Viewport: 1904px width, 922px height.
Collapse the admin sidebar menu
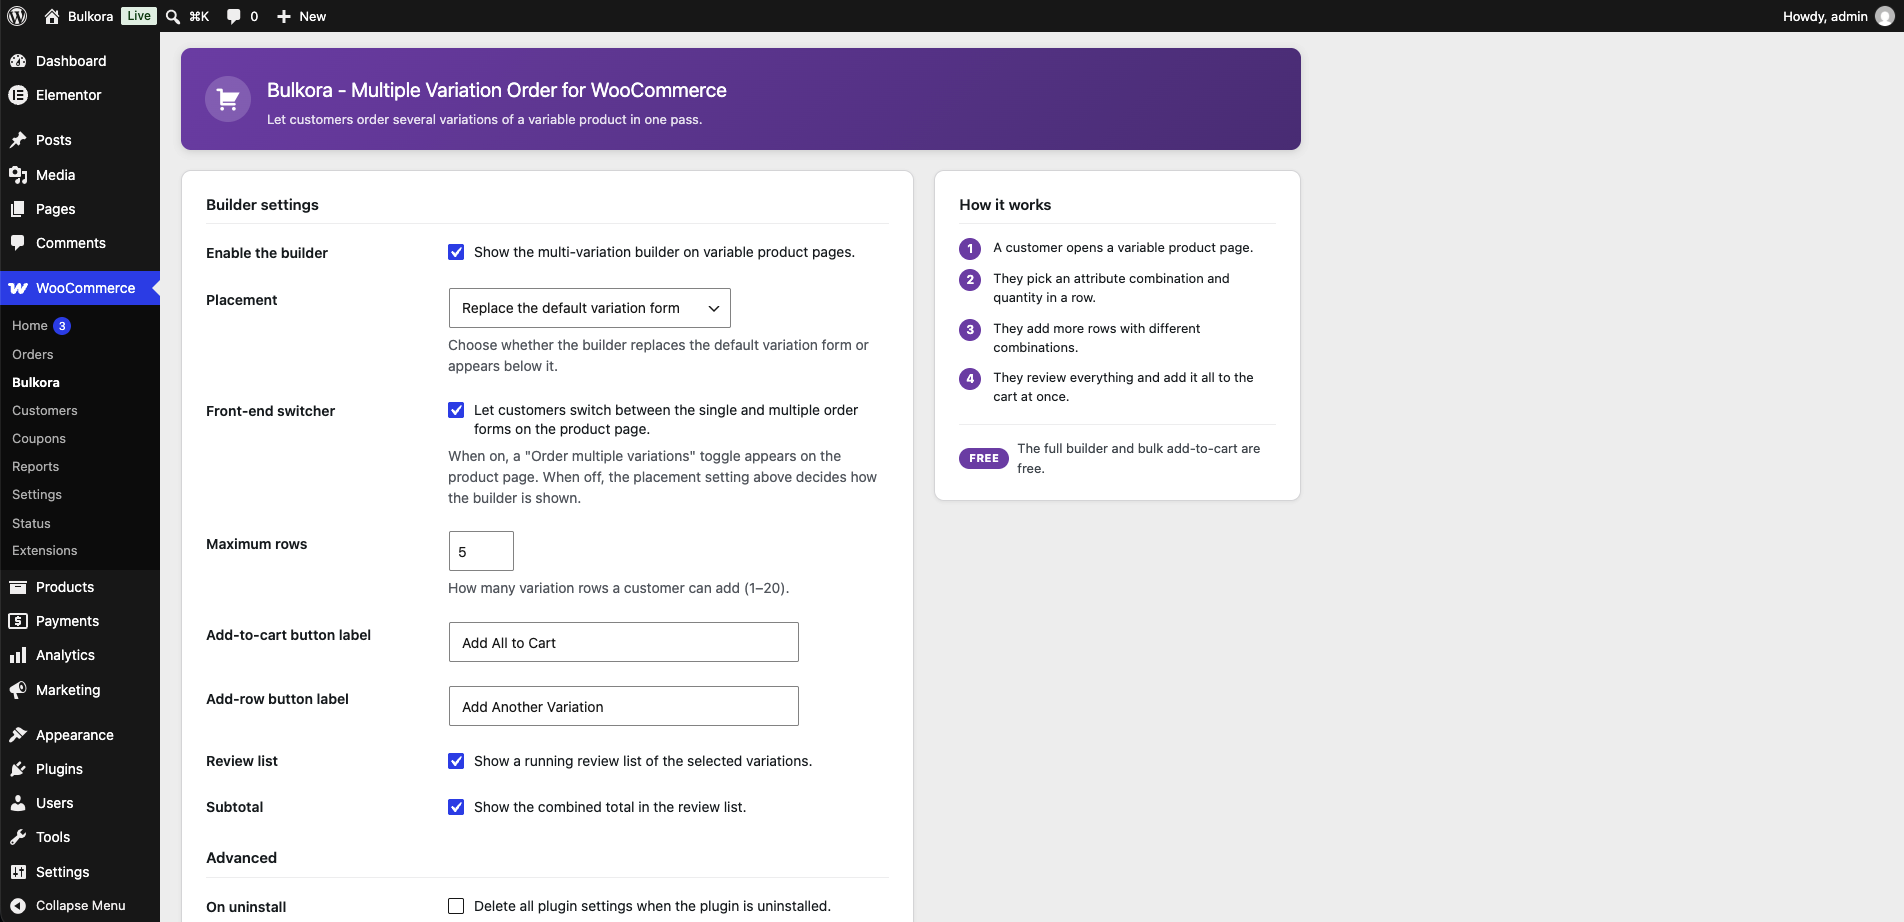coord(80,906)
